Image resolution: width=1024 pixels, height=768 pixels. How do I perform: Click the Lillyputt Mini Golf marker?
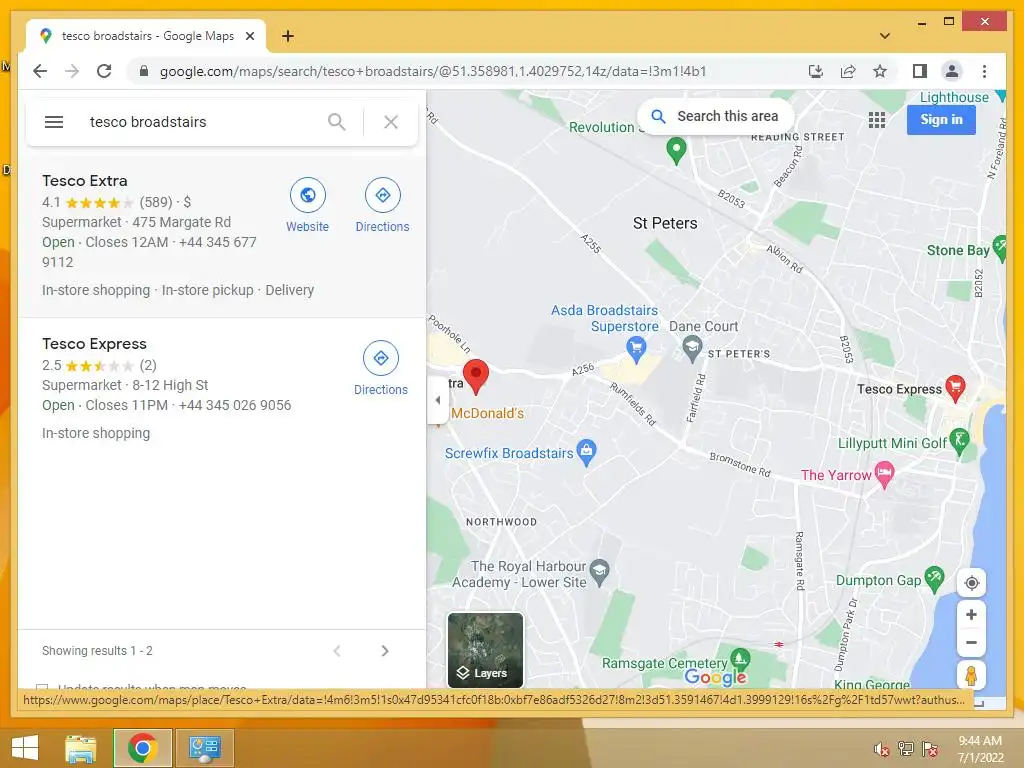(959, 441)
